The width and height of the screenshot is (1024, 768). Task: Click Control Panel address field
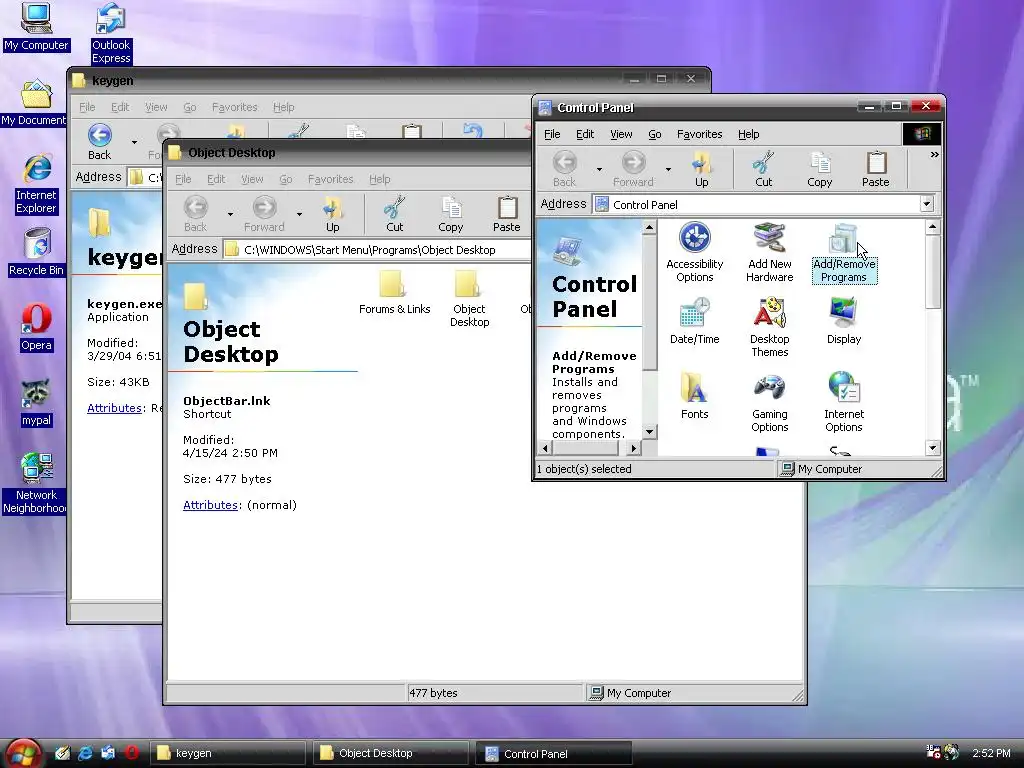763,204
